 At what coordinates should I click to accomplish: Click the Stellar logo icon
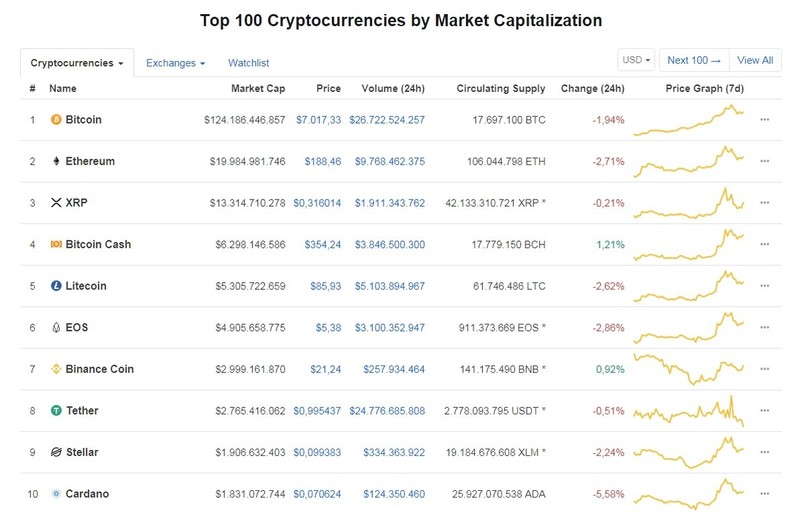(x=56, y=452)
